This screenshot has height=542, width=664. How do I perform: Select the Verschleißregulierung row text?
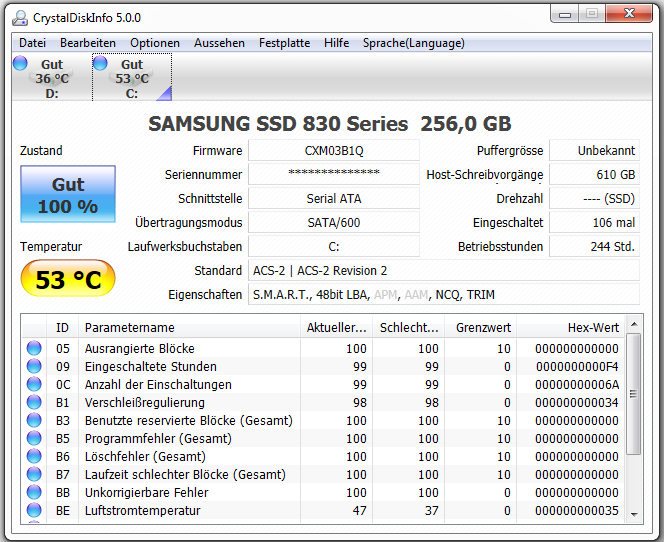[144, 403]
